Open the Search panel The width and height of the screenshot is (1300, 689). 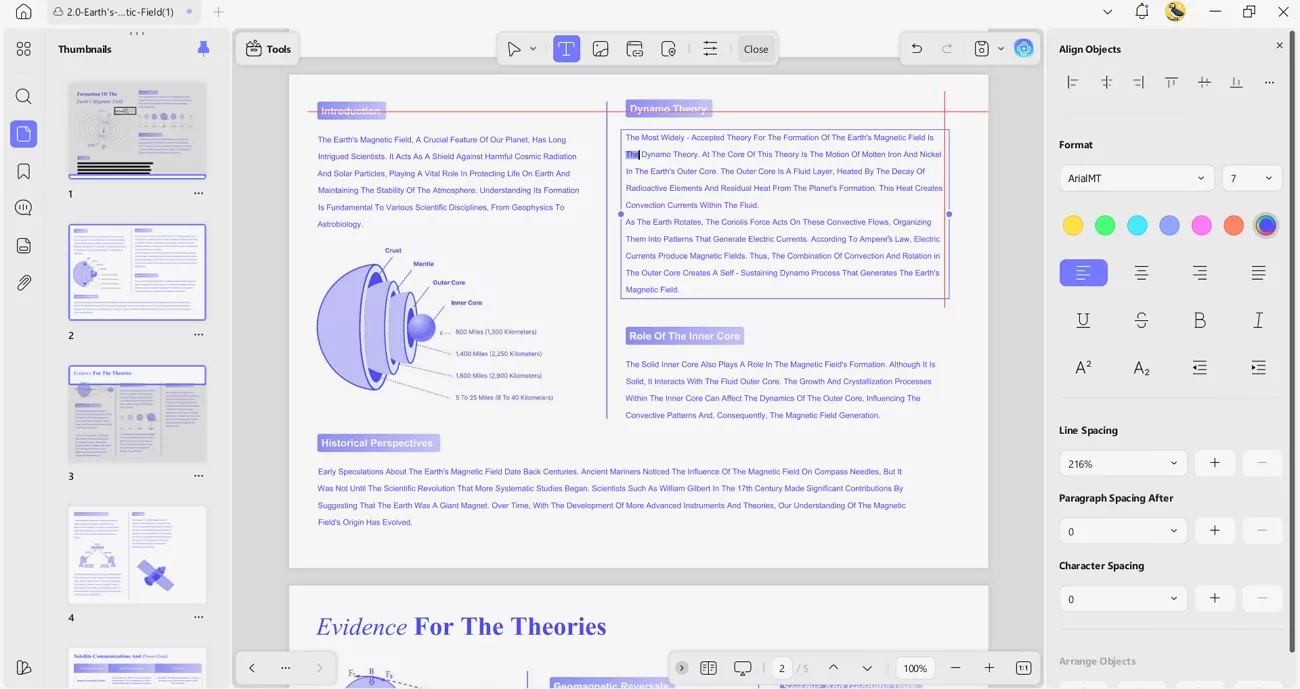(23, 96)
